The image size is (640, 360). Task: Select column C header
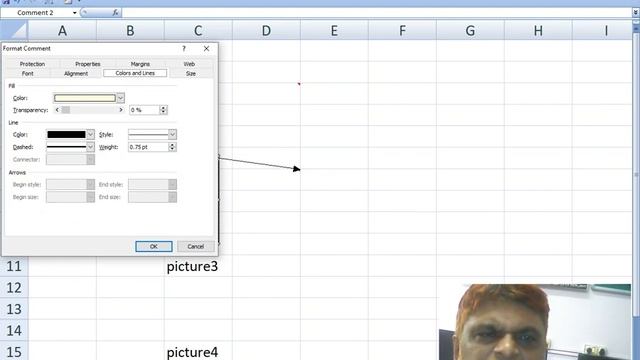(x=198, y=31)
